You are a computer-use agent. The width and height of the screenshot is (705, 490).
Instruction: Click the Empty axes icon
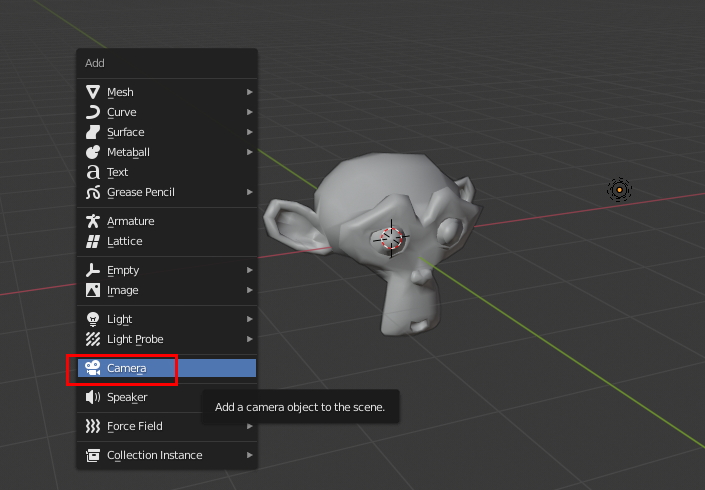point(93,270)
